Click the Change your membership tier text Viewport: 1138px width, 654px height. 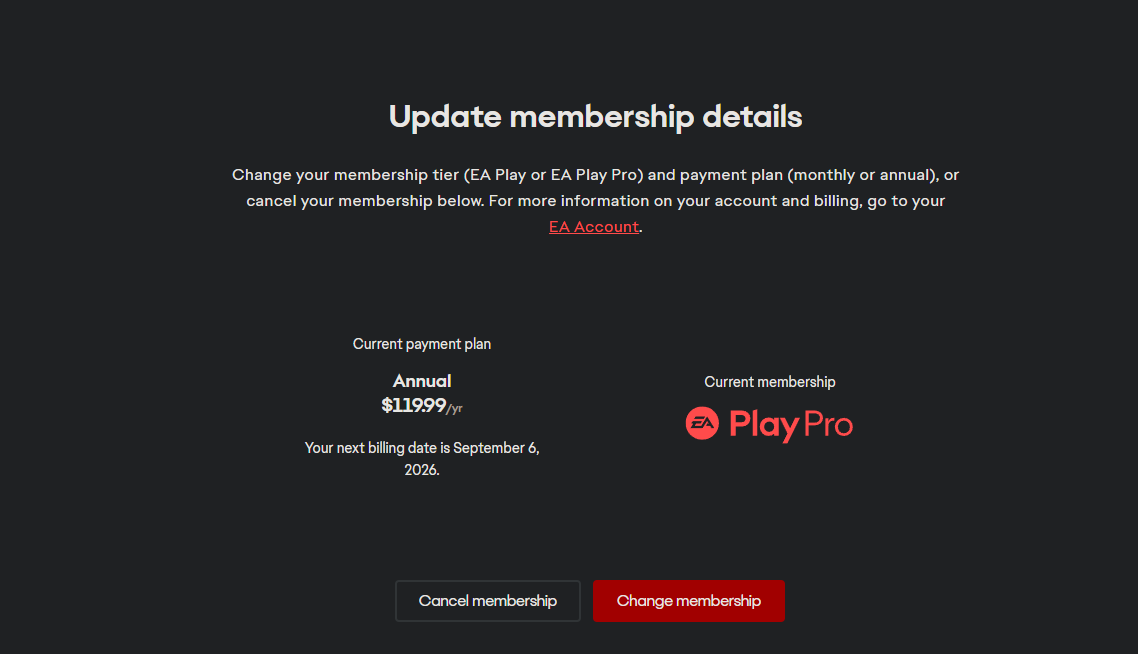(x=345, y=175)
